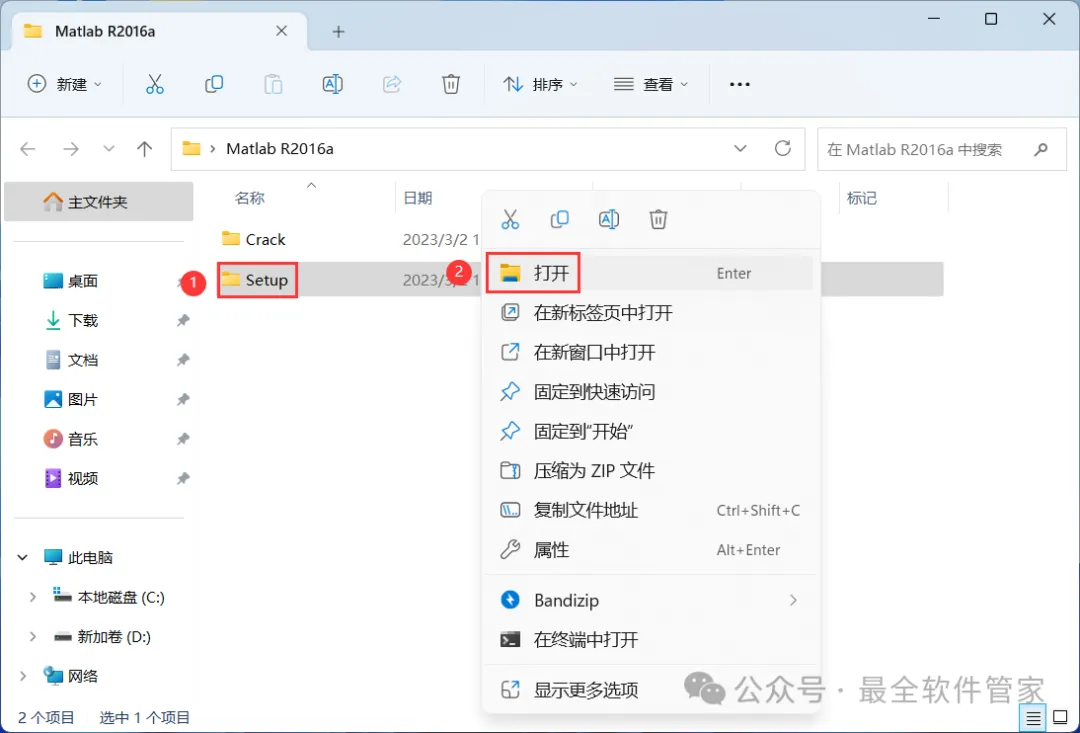Expand the 网络 tree node
Viewport: 1080px width, 733px height.
23,677
